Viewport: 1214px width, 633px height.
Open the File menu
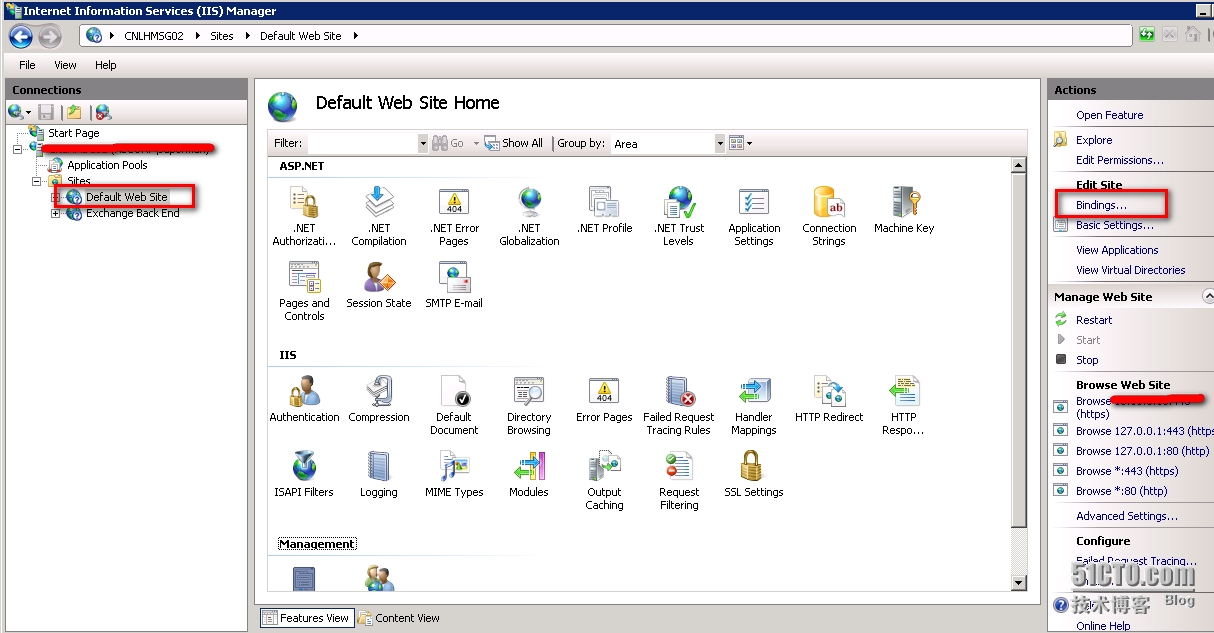(27, 65)
